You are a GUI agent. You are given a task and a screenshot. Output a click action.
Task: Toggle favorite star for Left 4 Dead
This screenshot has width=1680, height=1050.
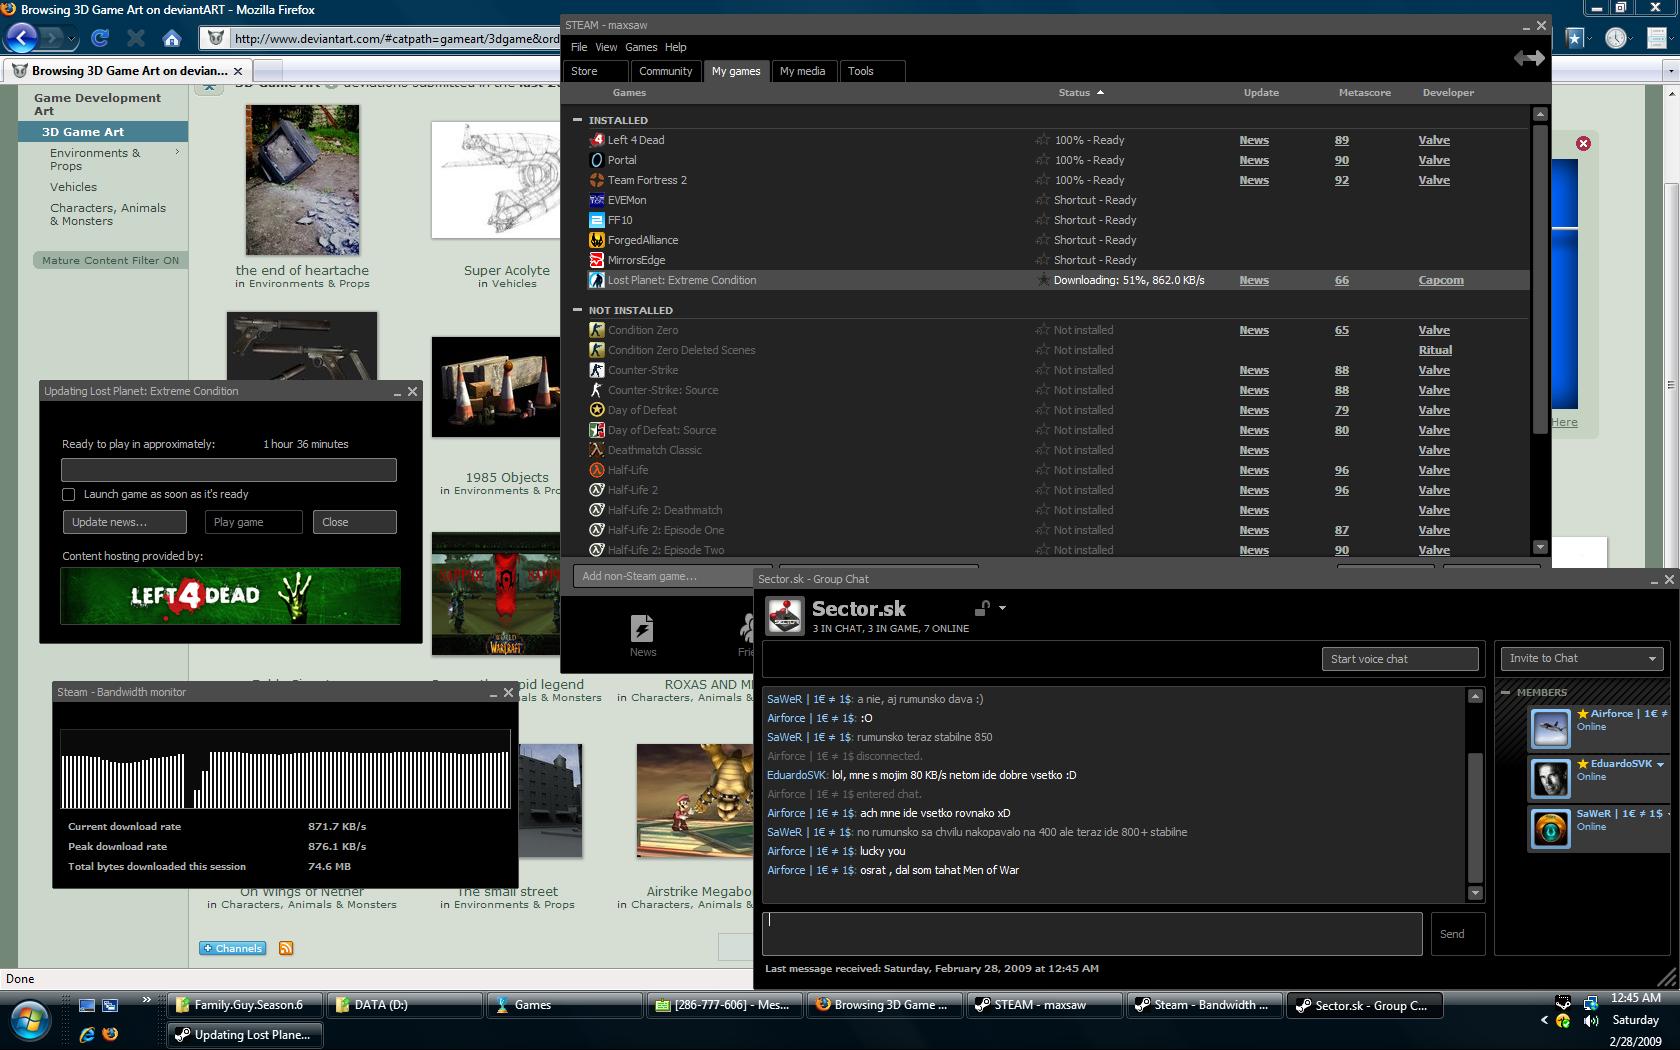[1042, 140]
